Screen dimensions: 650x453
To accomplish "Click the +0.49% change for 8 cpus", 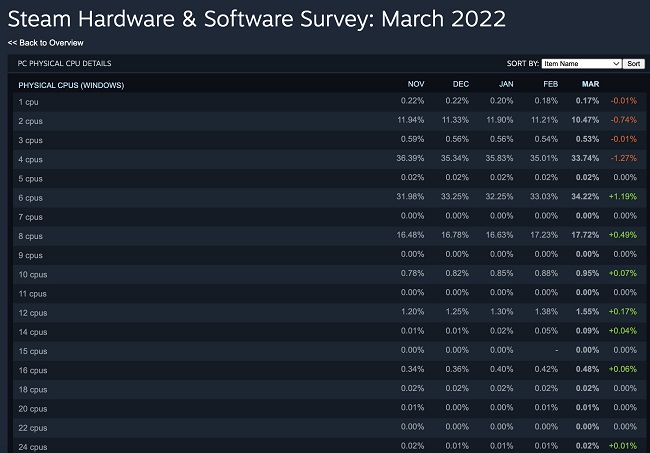I will (626, 236).
